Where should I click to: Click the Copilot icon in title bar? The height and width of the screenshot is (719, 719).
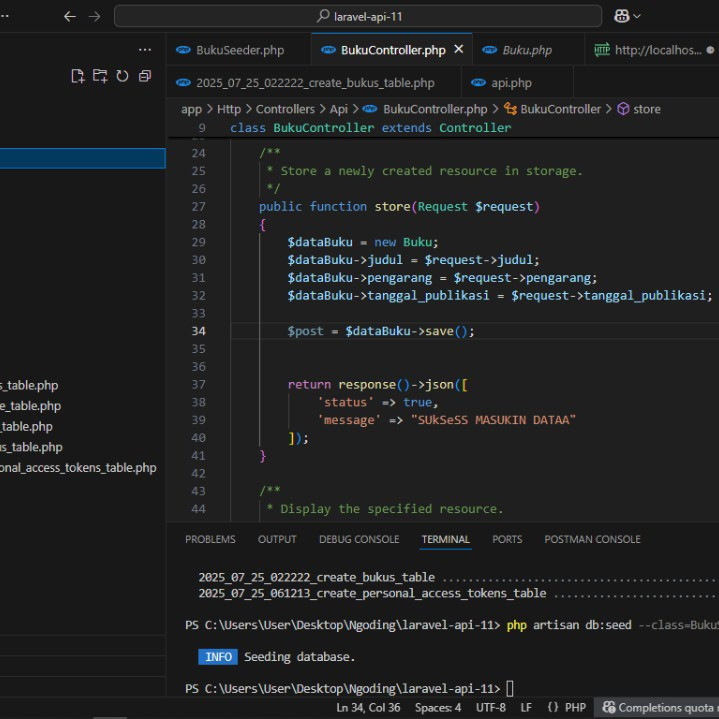[621, 16]
